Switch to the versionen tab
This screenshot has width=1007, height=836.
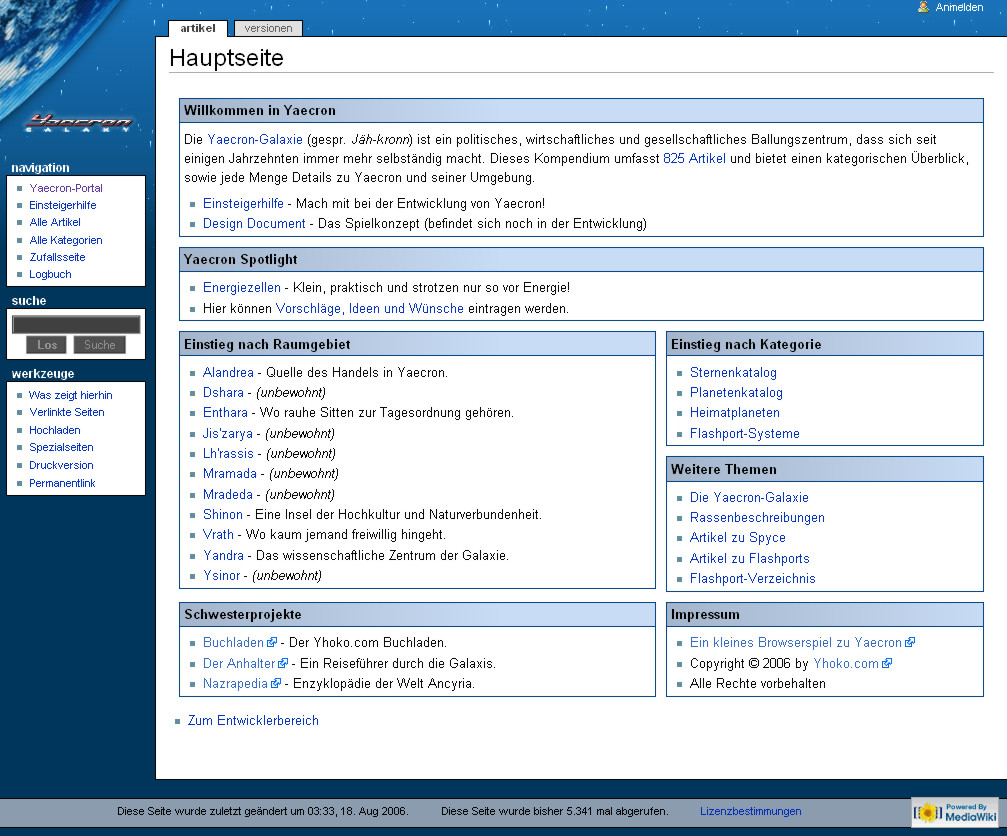pyautogui.click(x=268, y=28)
